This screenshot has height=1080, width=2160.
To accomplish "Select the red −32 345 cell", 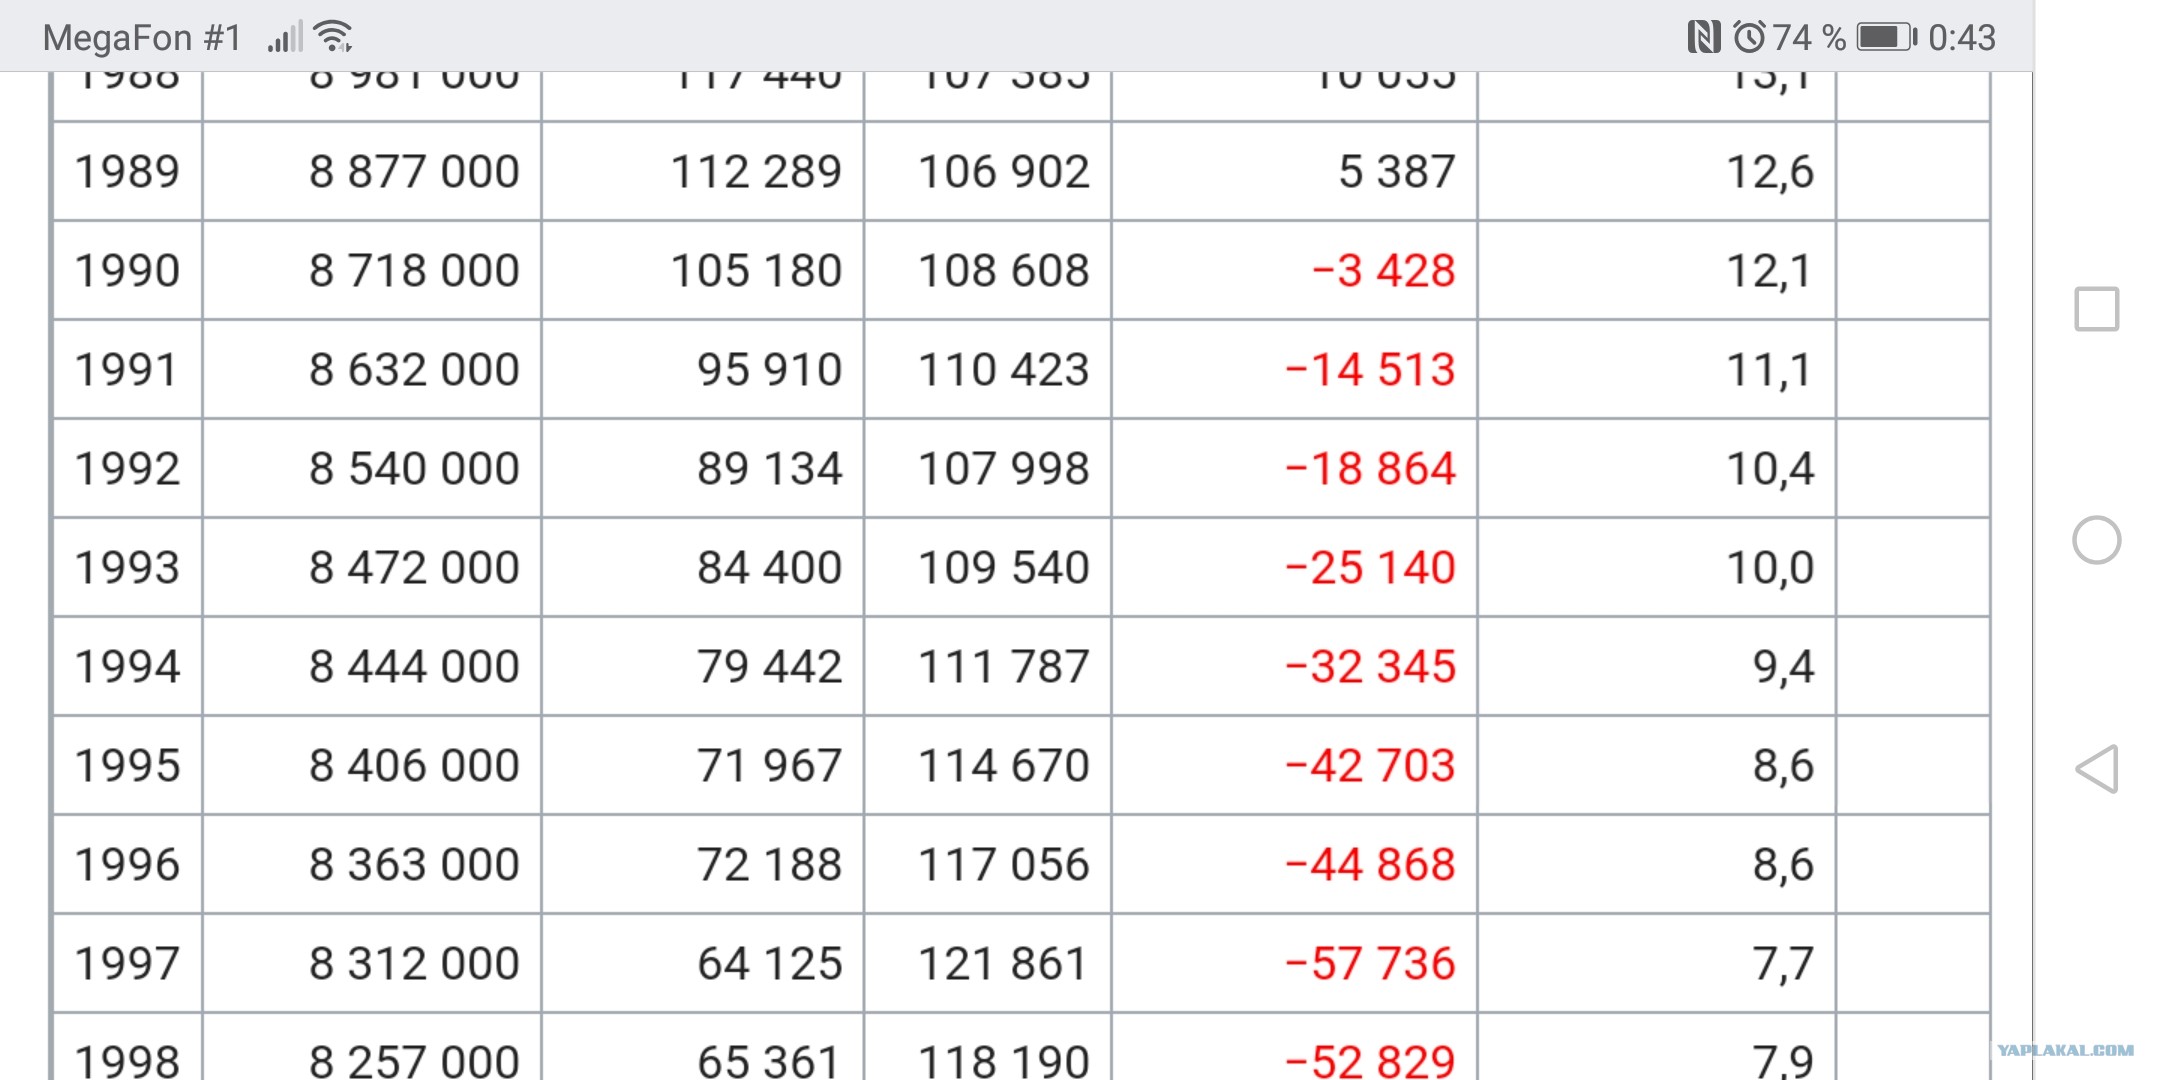I will coord(1294,666).
